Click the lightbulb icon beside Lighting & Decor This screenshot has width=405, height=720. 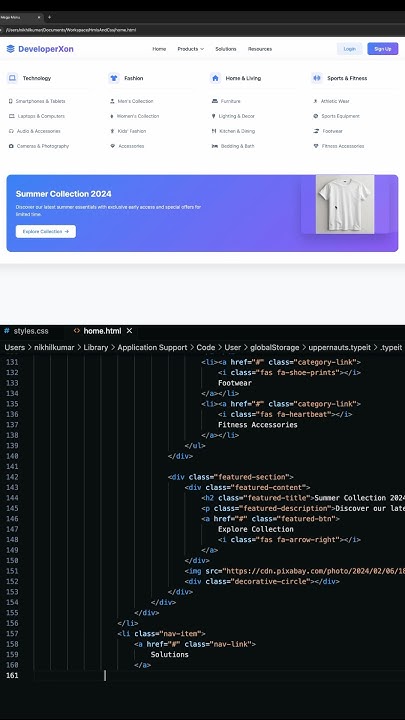214,116
